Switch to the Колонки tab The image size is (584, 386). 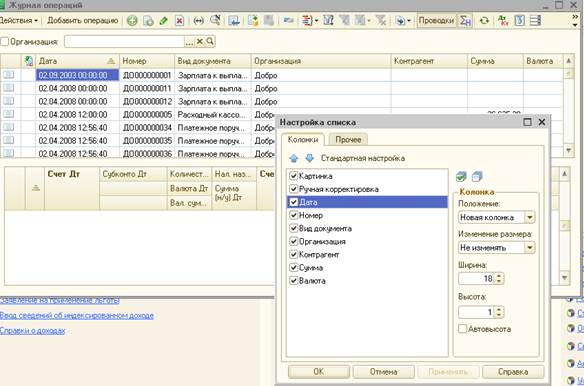tap(303, 139)
